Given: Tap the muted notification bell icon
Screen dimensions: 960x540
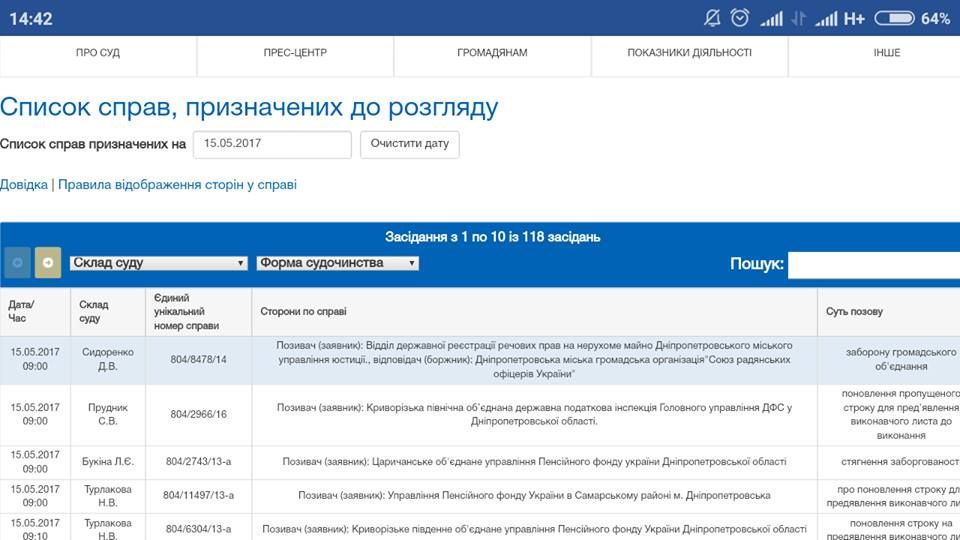Looking at the screenshot, I should [712, 18].
